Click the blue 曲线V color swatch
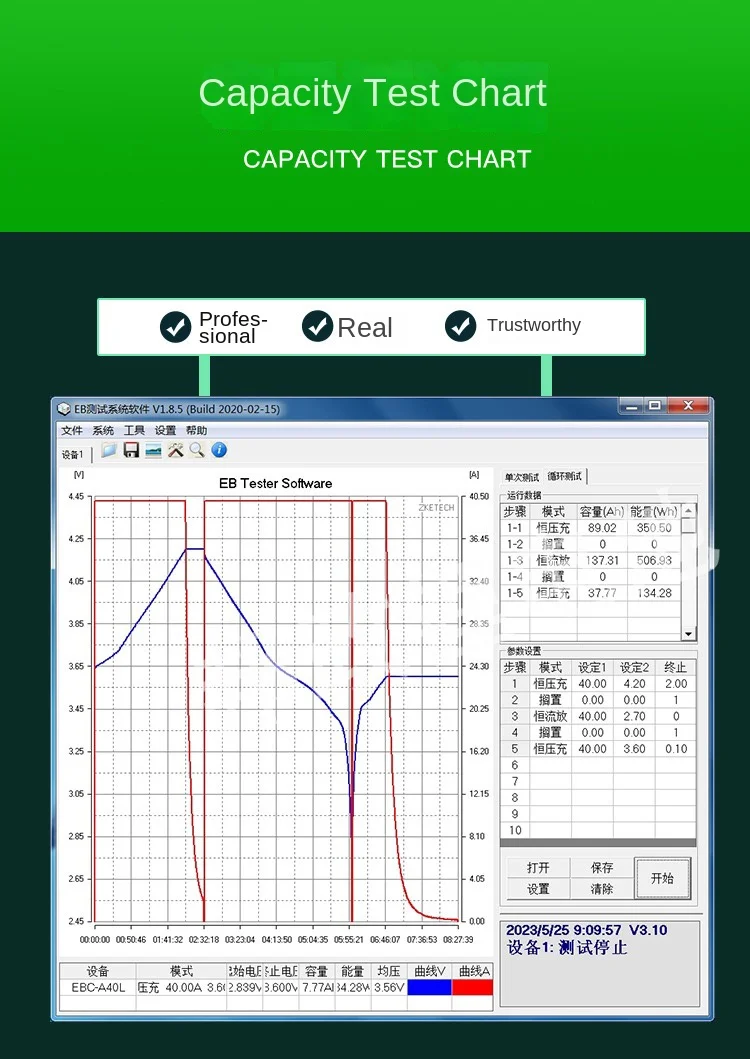The width and height of the screenshot is (750, 1059). click(429, 988)
